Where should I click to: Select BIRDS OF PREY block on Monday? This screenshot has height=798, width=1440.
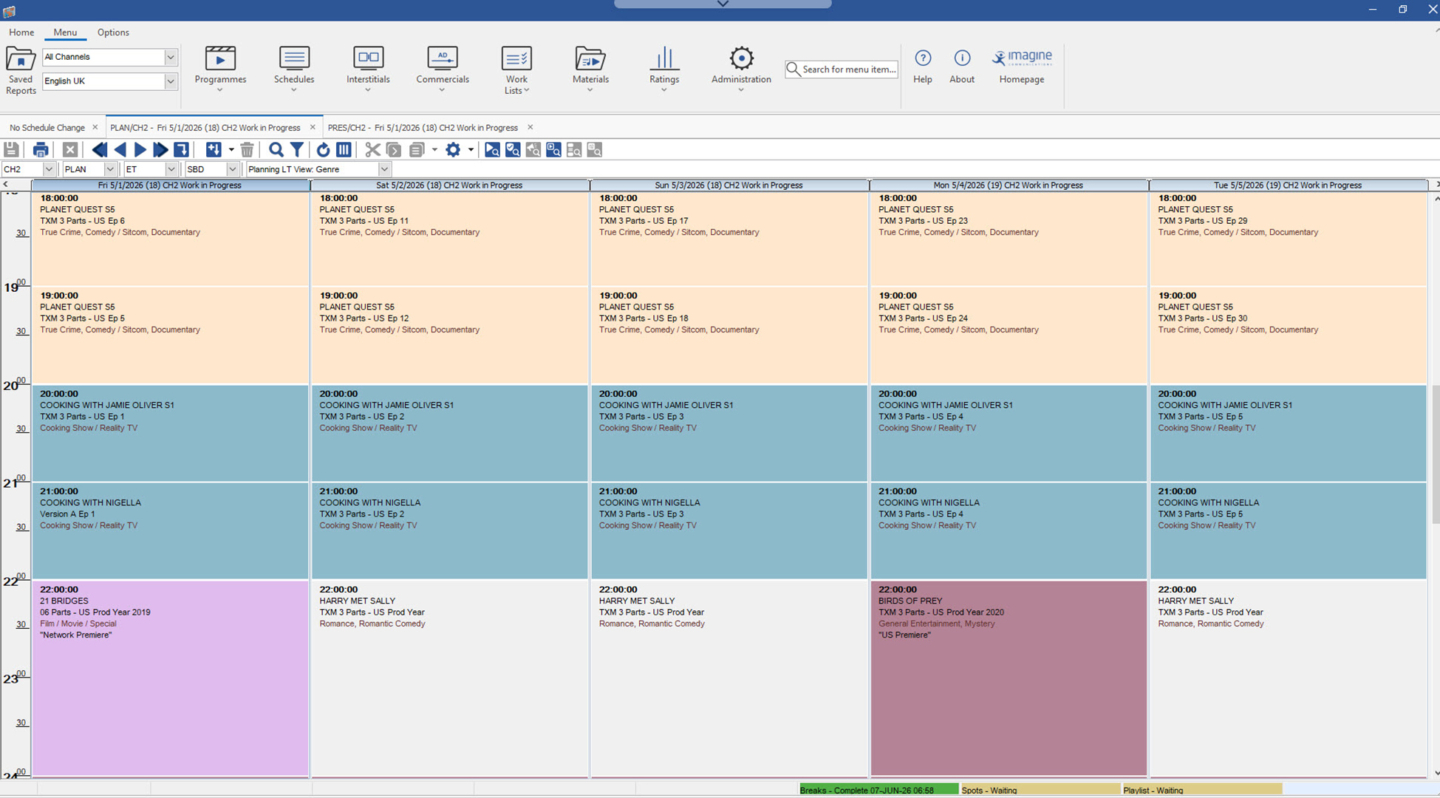[1009, 678]
